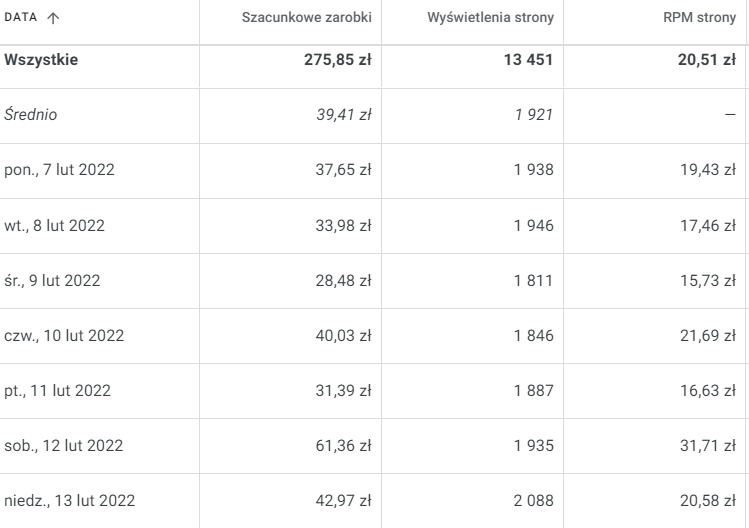Click the sob., 12 lut 2022 date
This screenshot has width=749, height=528.
pyautogui.click(x=63, y=445)
